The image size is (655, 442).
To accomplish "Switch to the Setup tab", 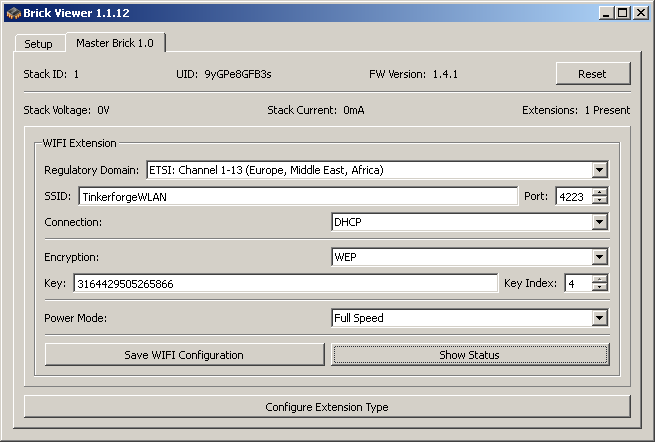I will (38, 44).
